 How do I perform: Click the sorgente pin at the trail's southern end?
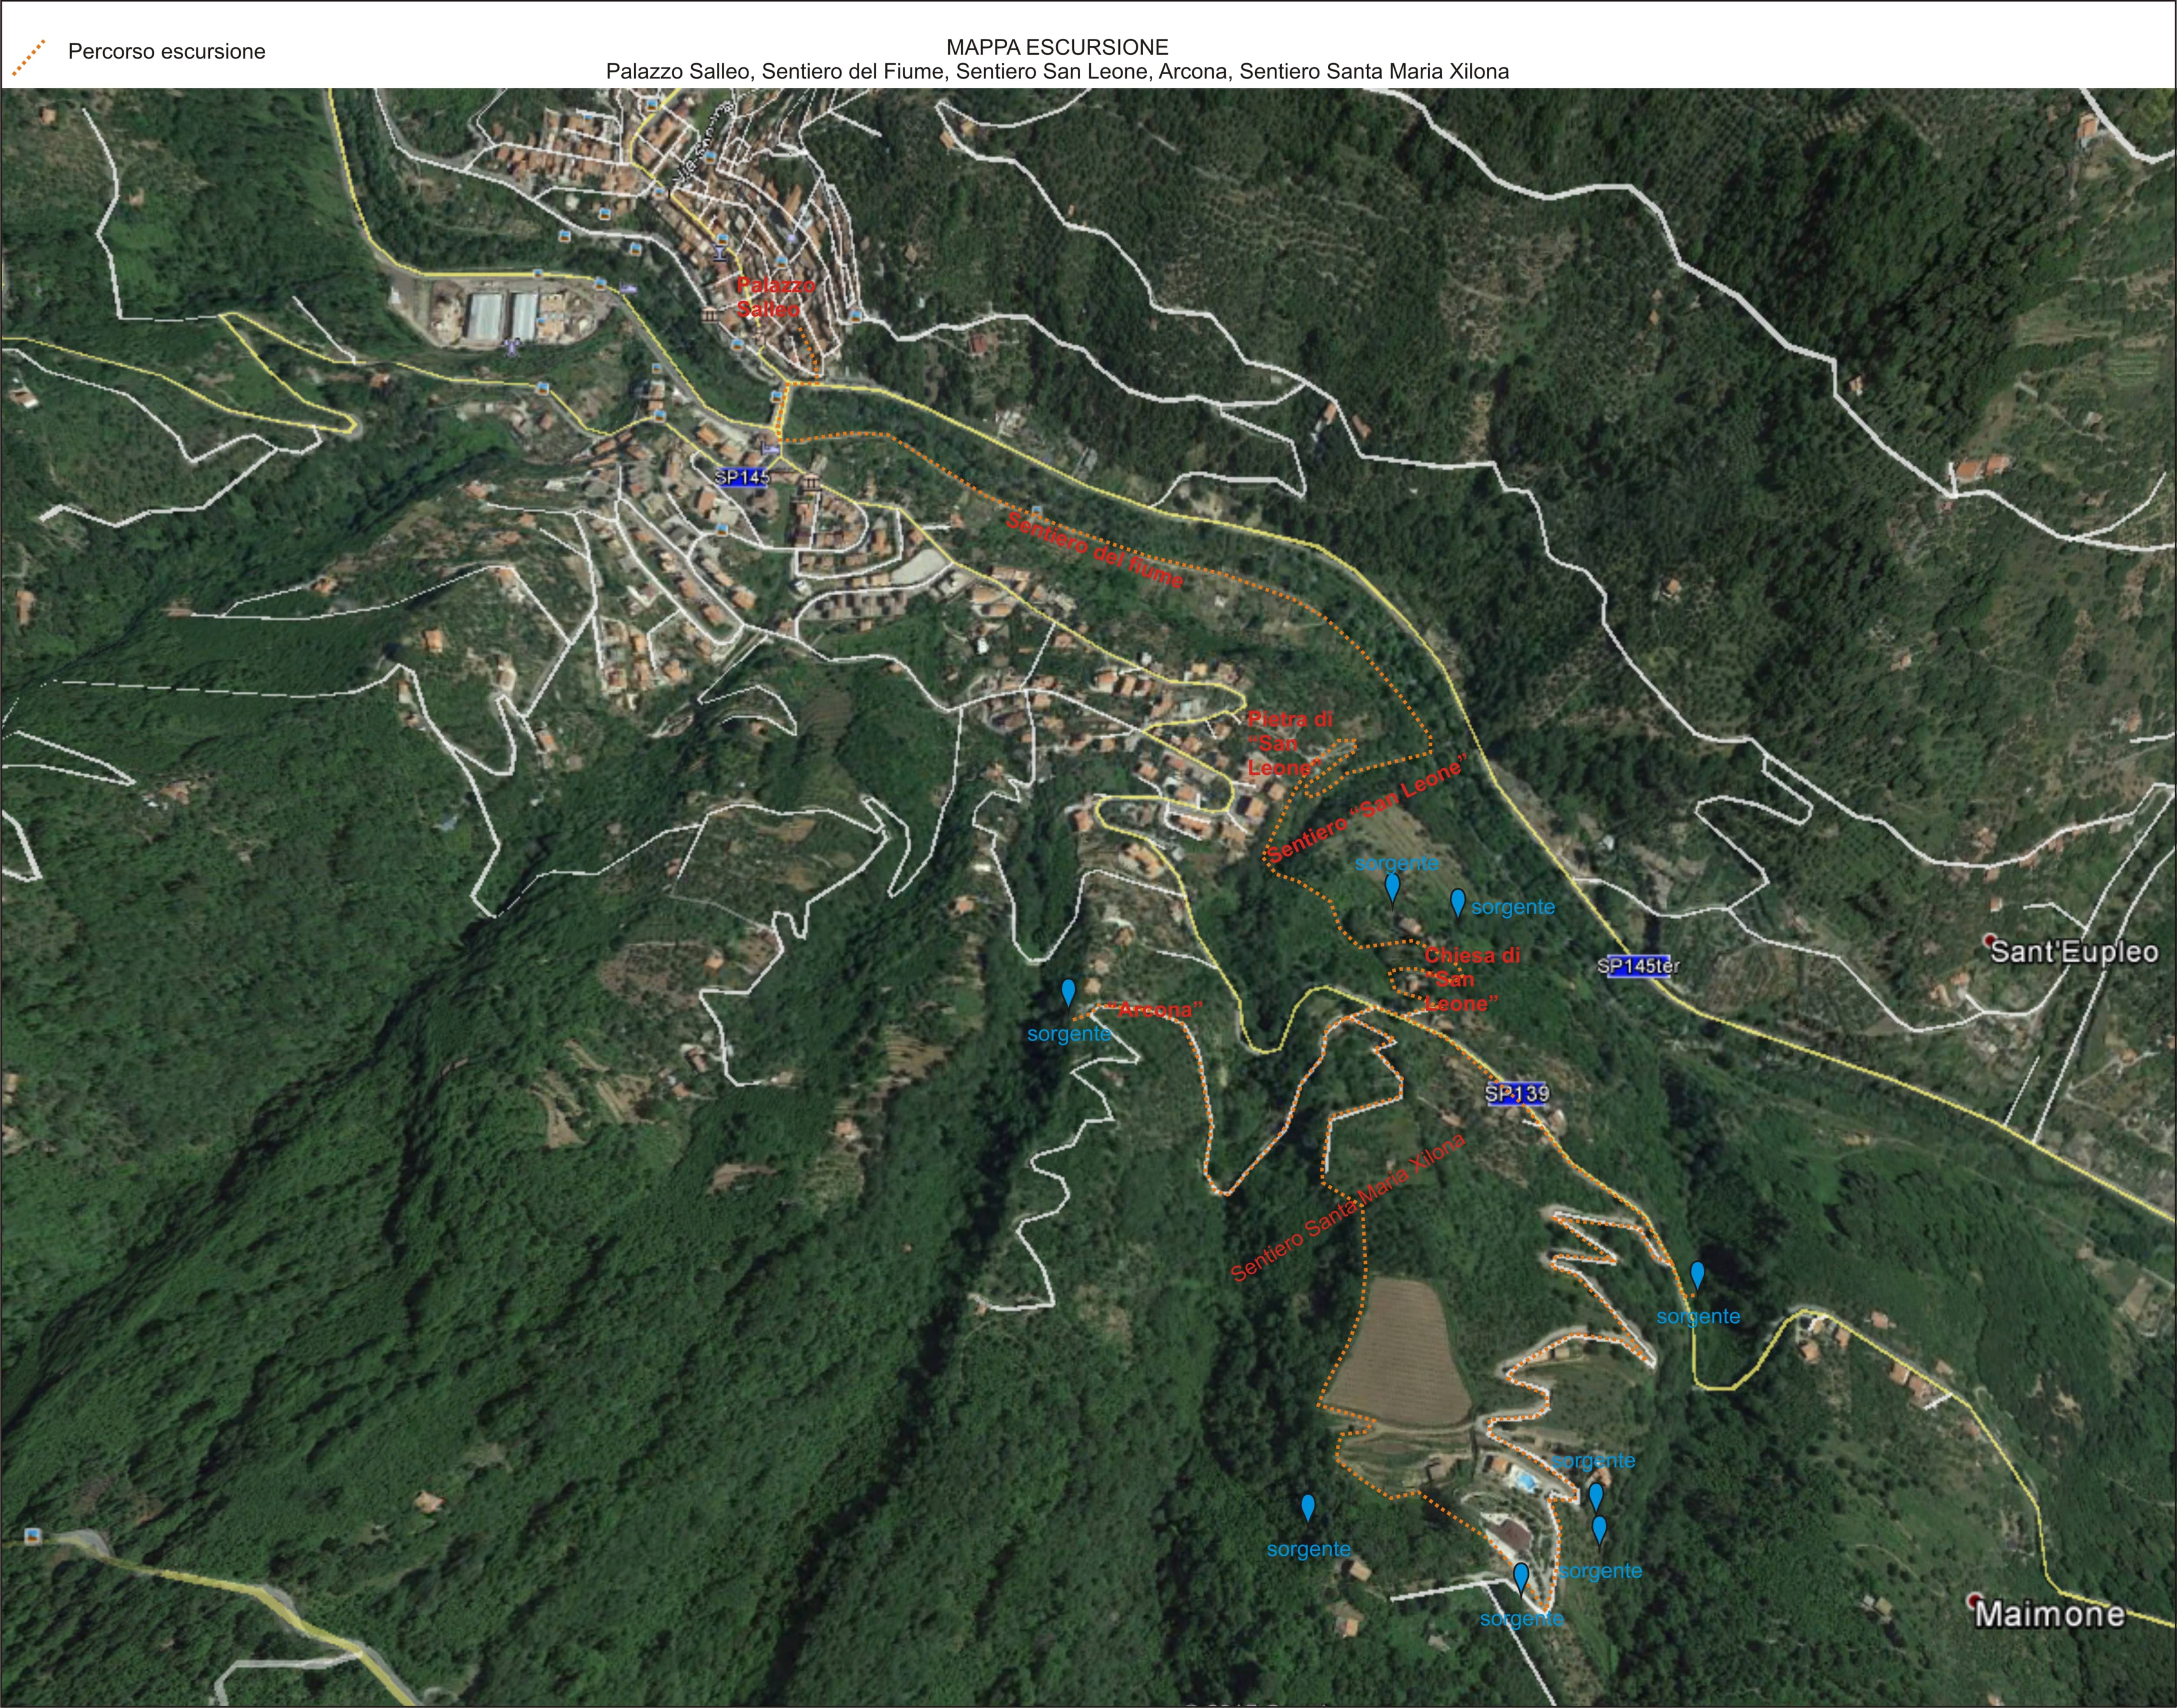[x=1521, y=1578]
